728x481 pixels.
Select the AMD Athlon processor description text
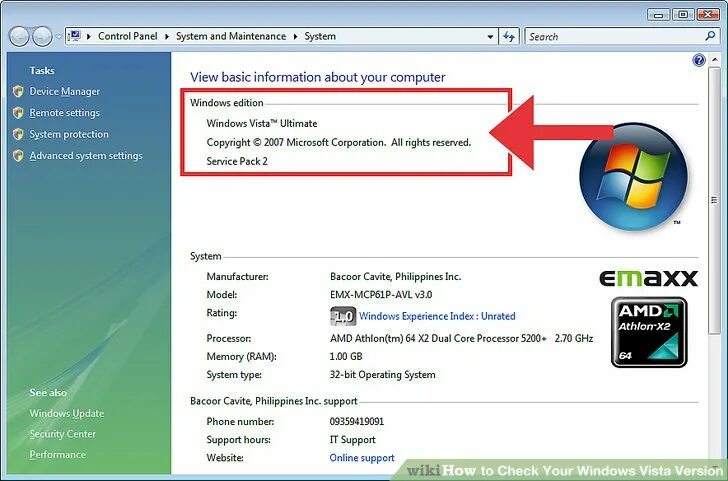461,338
